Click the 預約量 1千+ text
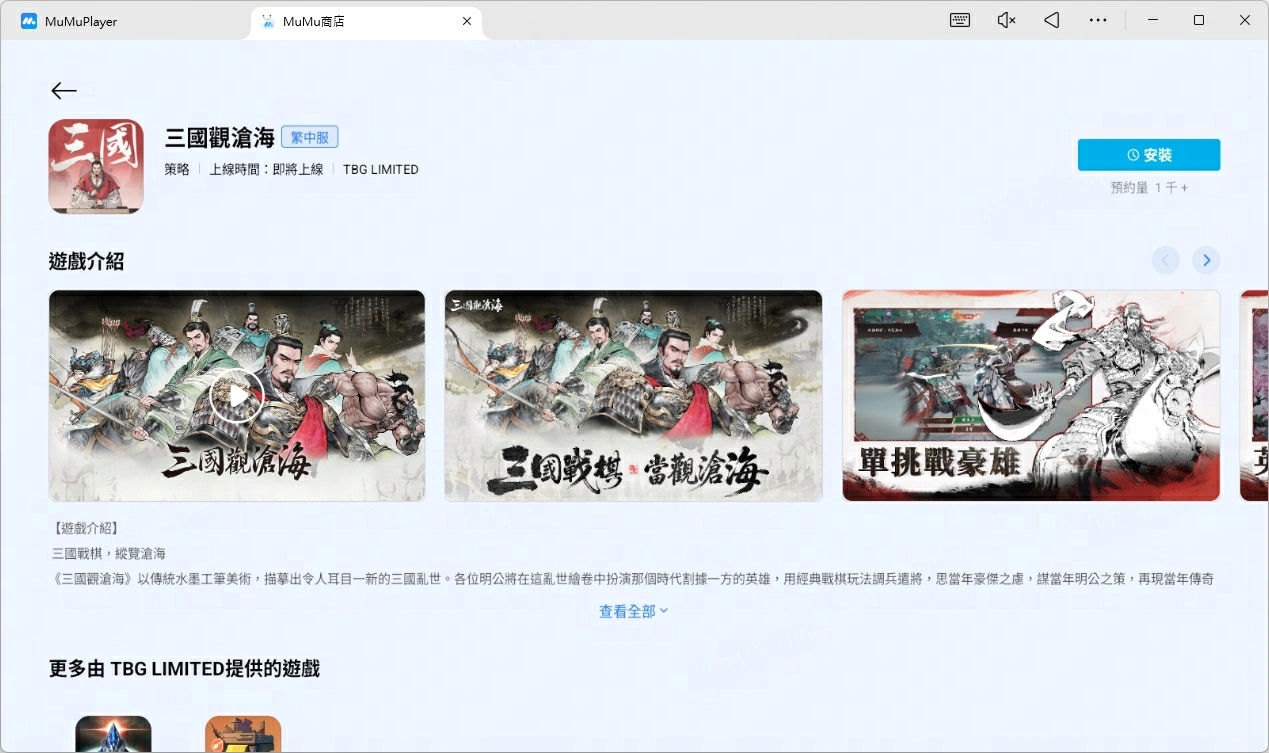This screenshot has height=753, width=1269. point(1149,188)
